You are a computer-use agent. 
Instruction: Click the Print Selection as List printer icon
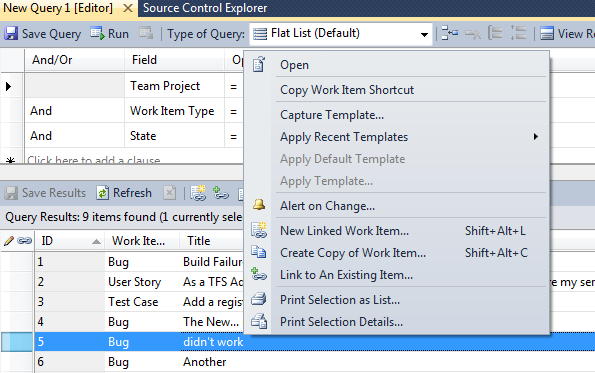(259, 299)
